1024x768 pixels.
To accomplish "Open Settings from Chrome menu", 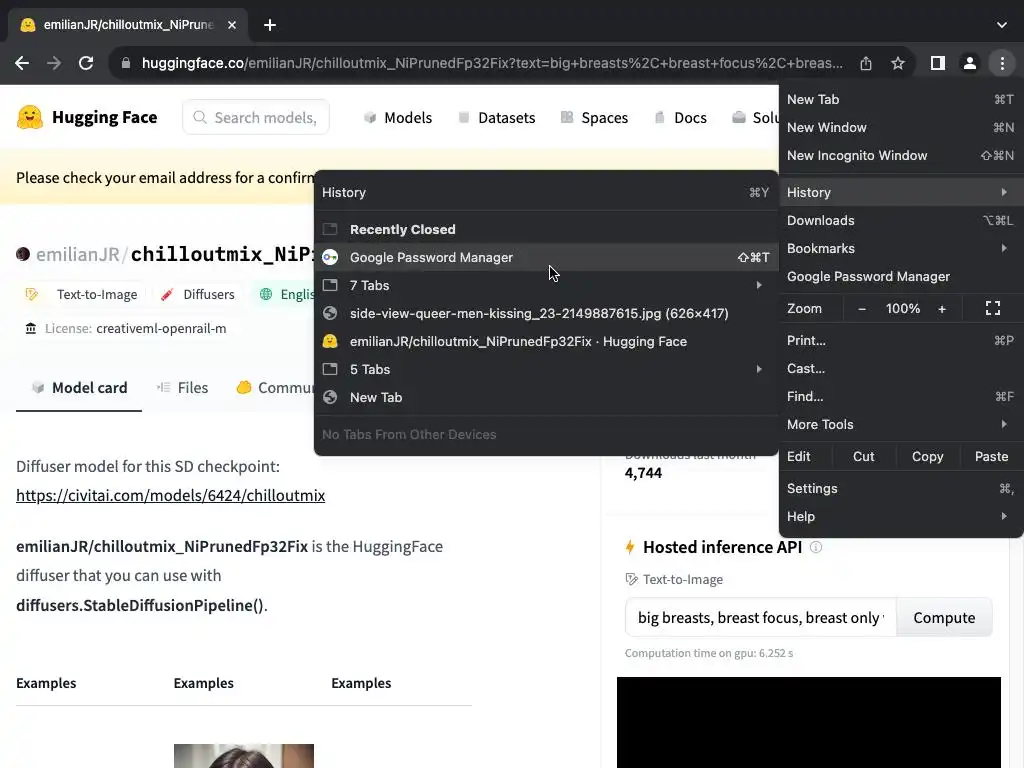I will click(x=901, y=488).
